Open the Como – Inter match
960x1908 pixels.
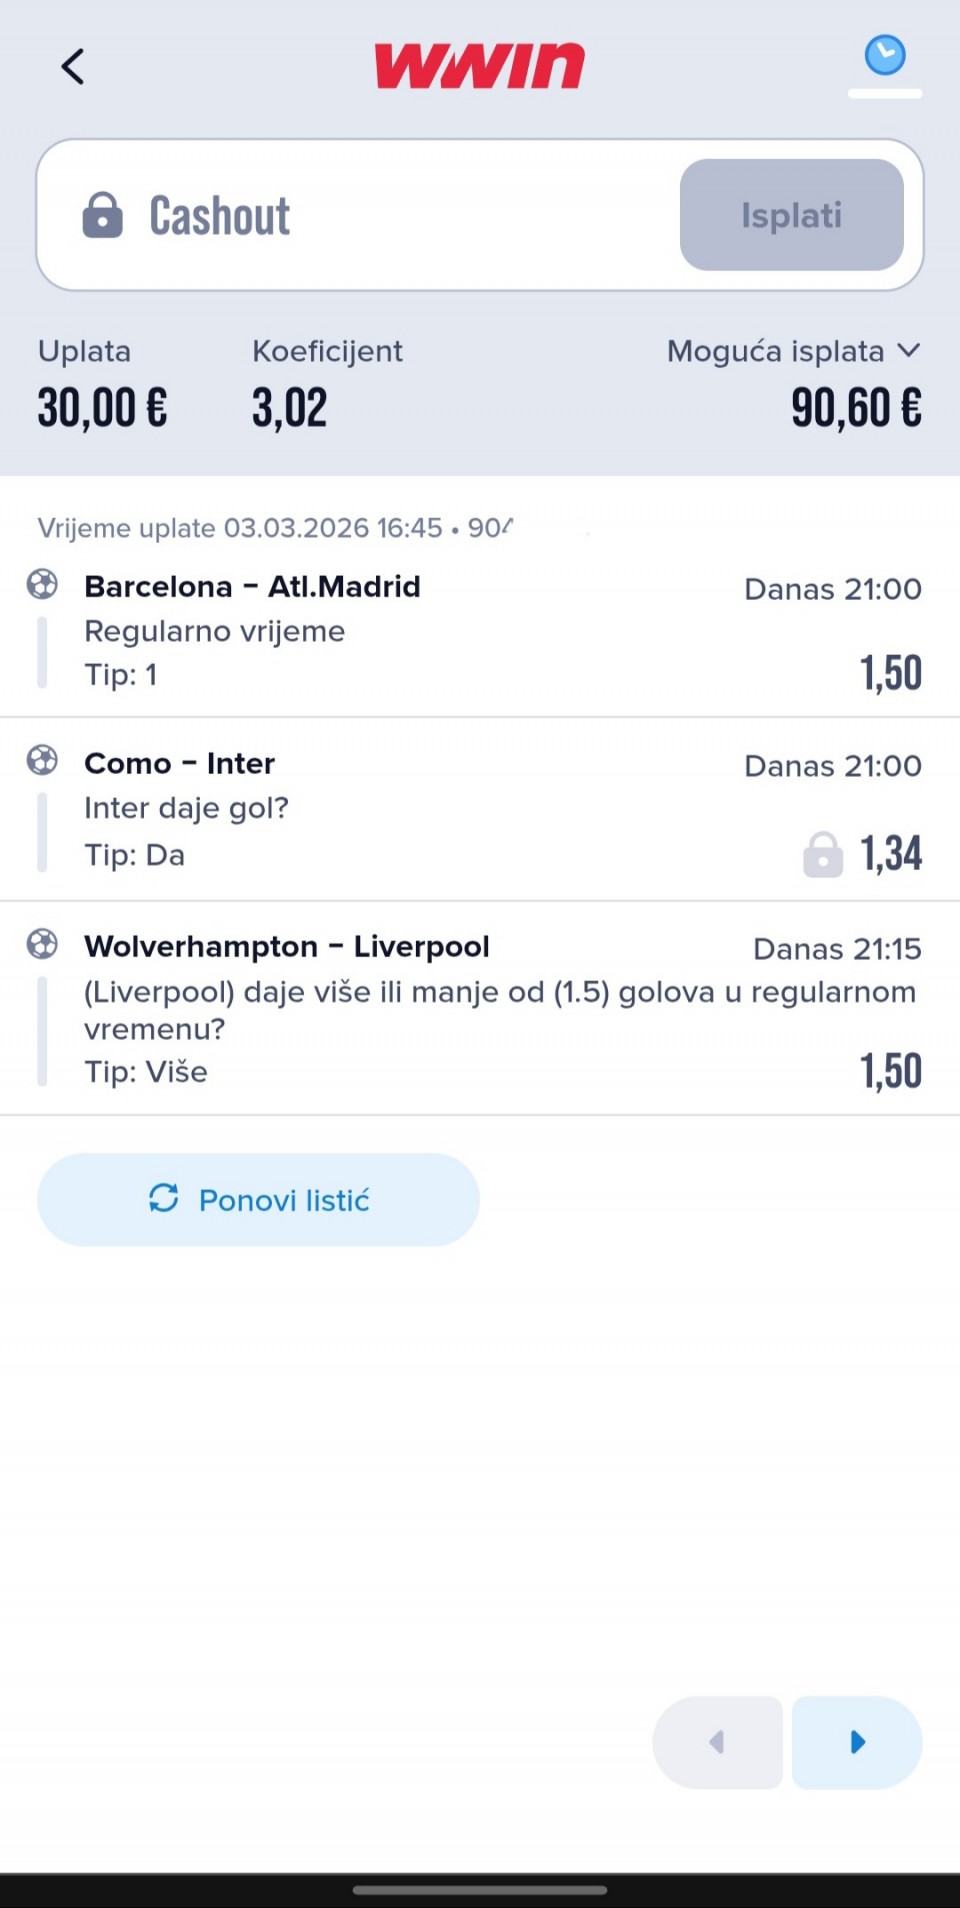click(179, 763)
